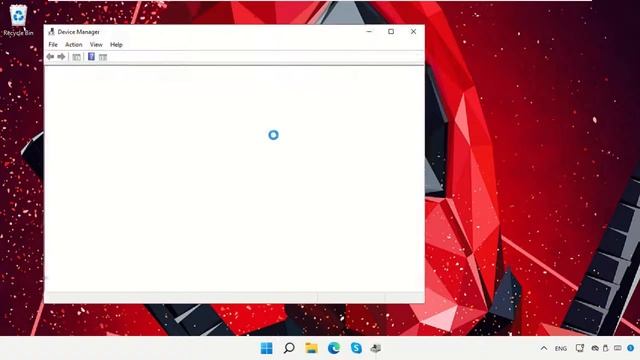Open the File menu
640x360 pixels.
(x=53, y=44)
